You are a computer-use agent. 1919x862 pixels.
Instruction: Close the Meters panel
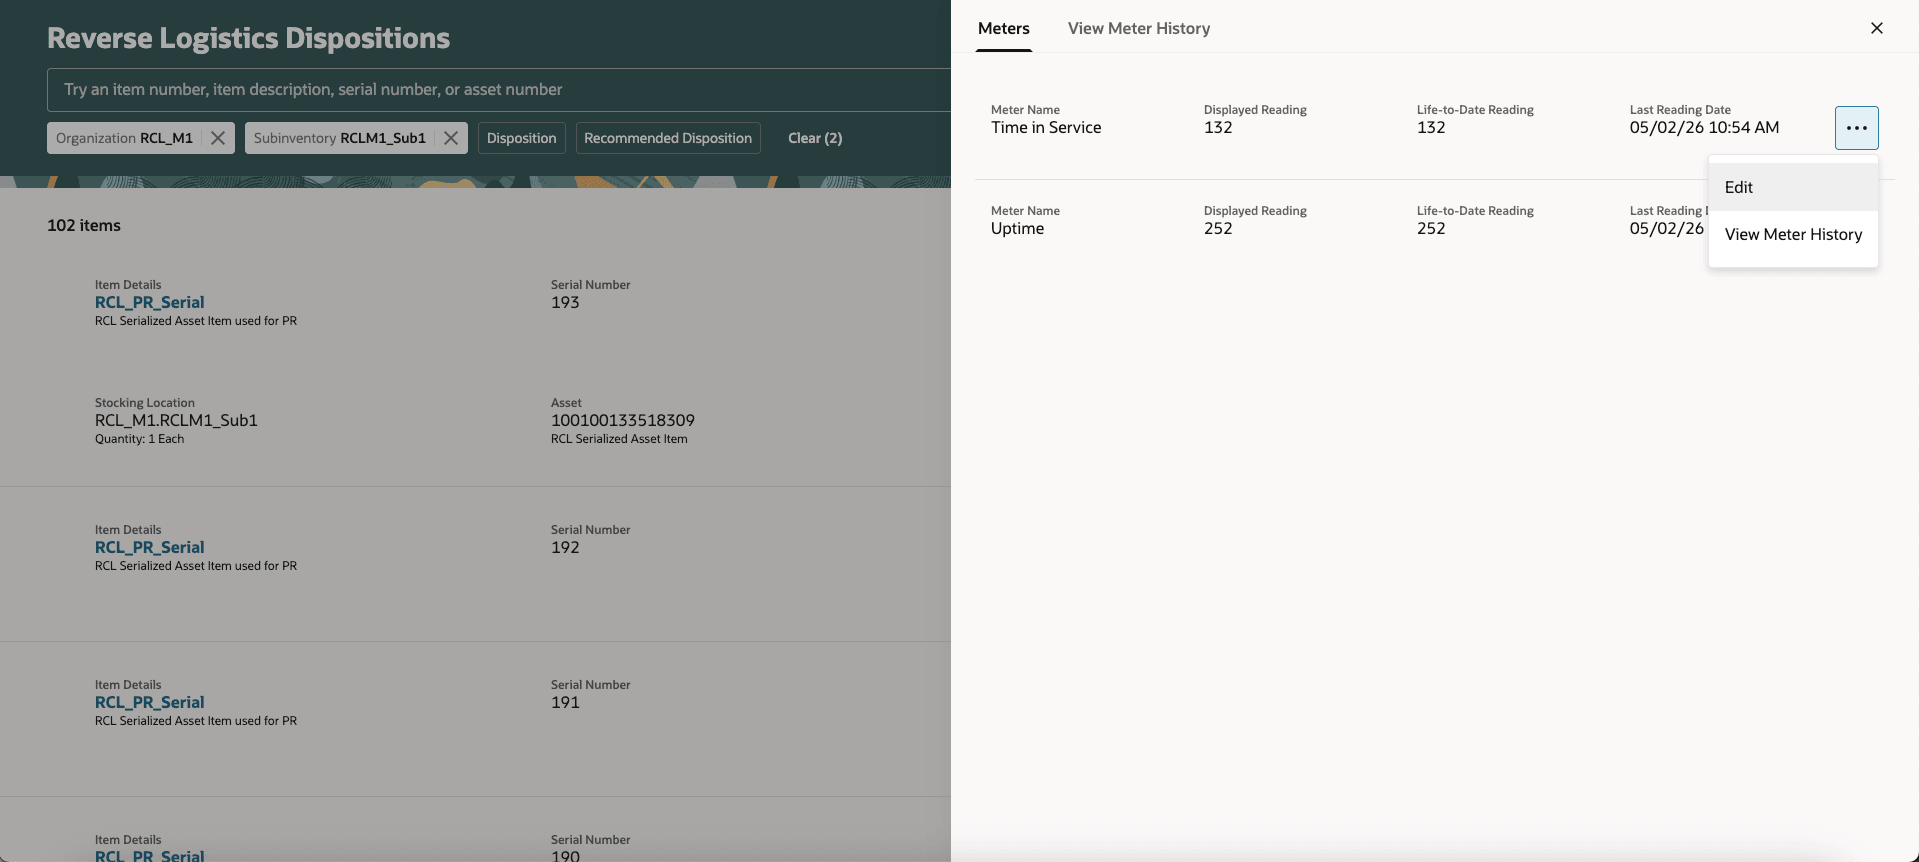[x=1877, y=28]
